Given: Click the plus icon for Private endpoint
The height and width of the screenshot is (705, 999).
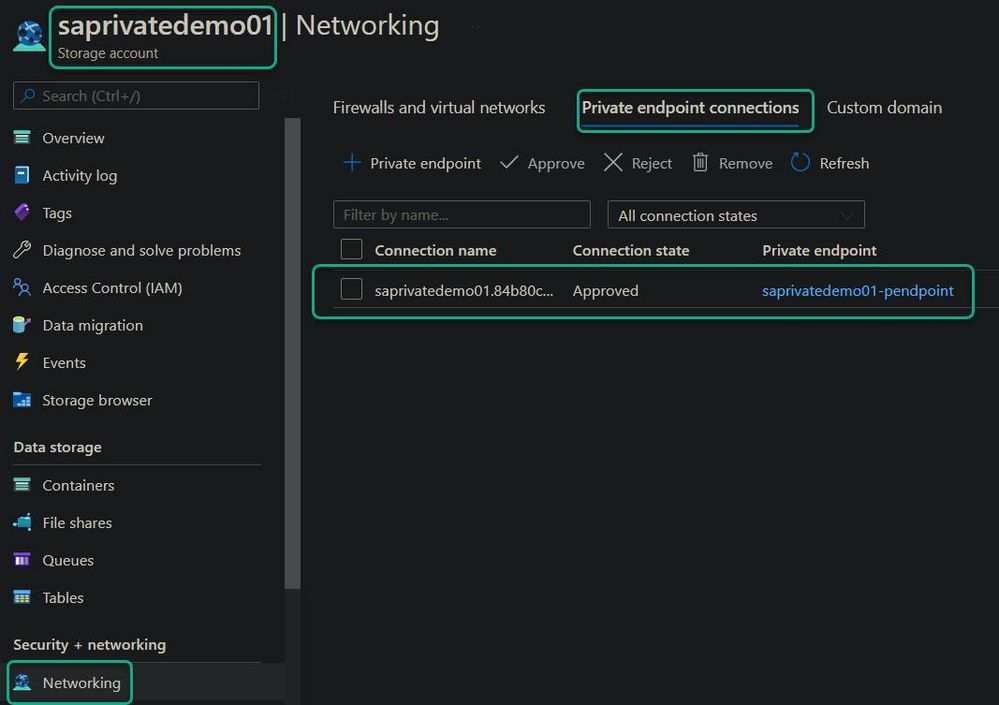Looking at the screenshot, I should [352, 163].
